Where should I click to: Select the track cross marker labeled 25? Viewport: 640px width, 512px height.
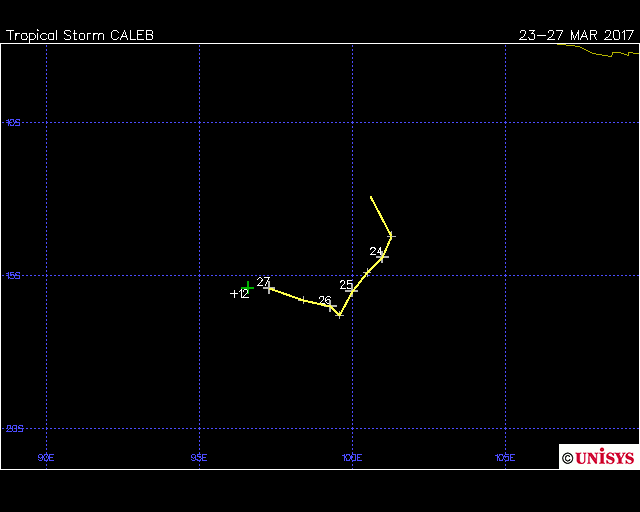tap(352, 291)
